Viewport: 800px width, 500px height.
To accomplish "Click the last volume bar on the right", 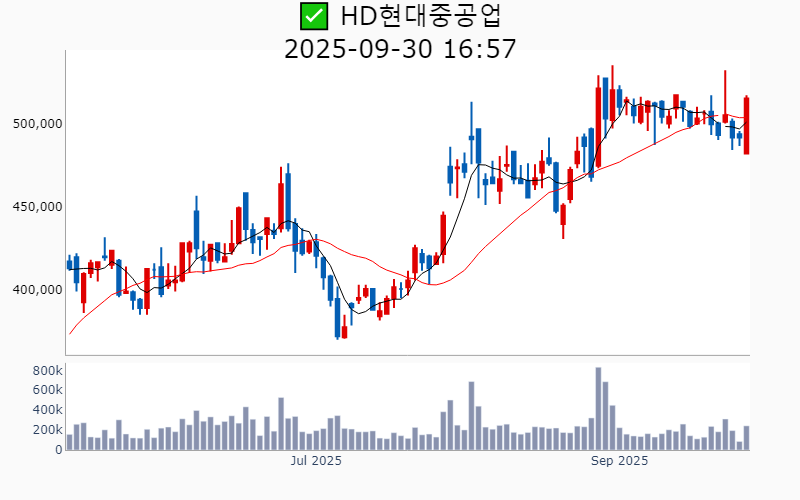I will pos(746,438).
